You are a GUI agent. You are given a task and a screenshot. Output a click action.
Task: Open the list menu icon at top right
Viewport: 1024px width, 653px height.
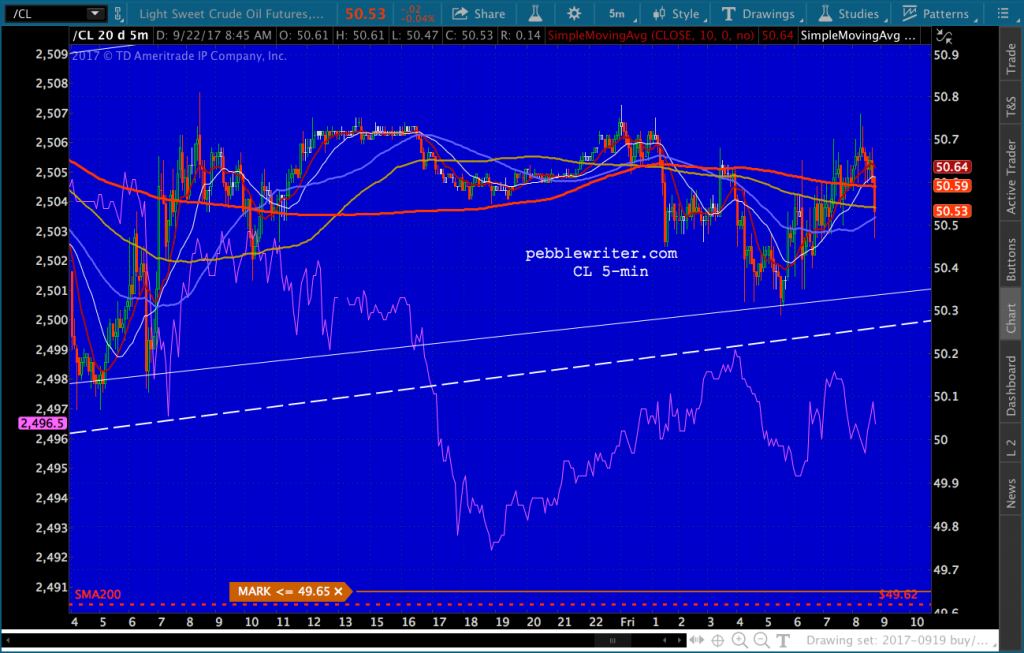(1002, 13)
